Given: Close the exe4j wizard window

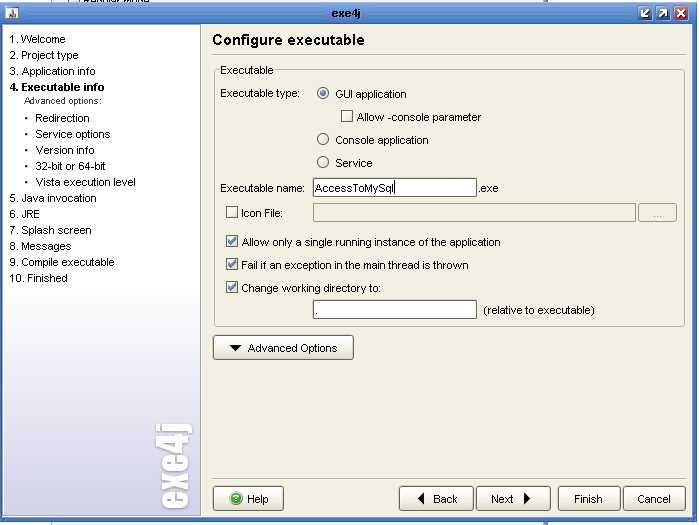Looking at the screenshot, I should click(681, 13).
